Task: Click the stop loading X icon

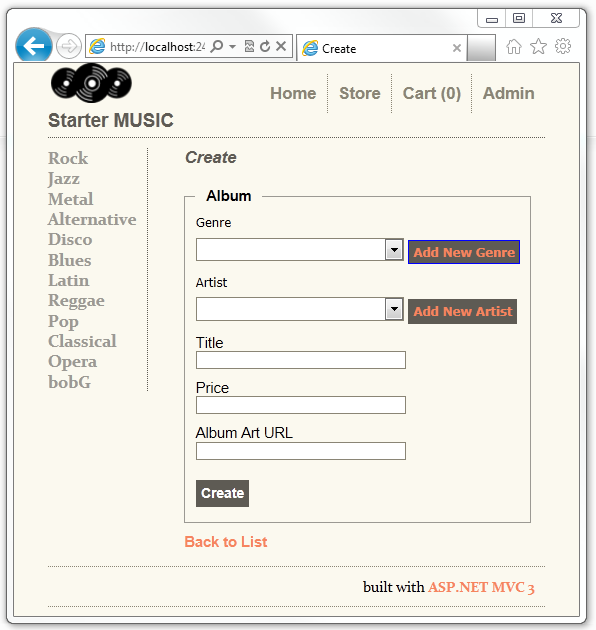Action: (x=281, y=46)
